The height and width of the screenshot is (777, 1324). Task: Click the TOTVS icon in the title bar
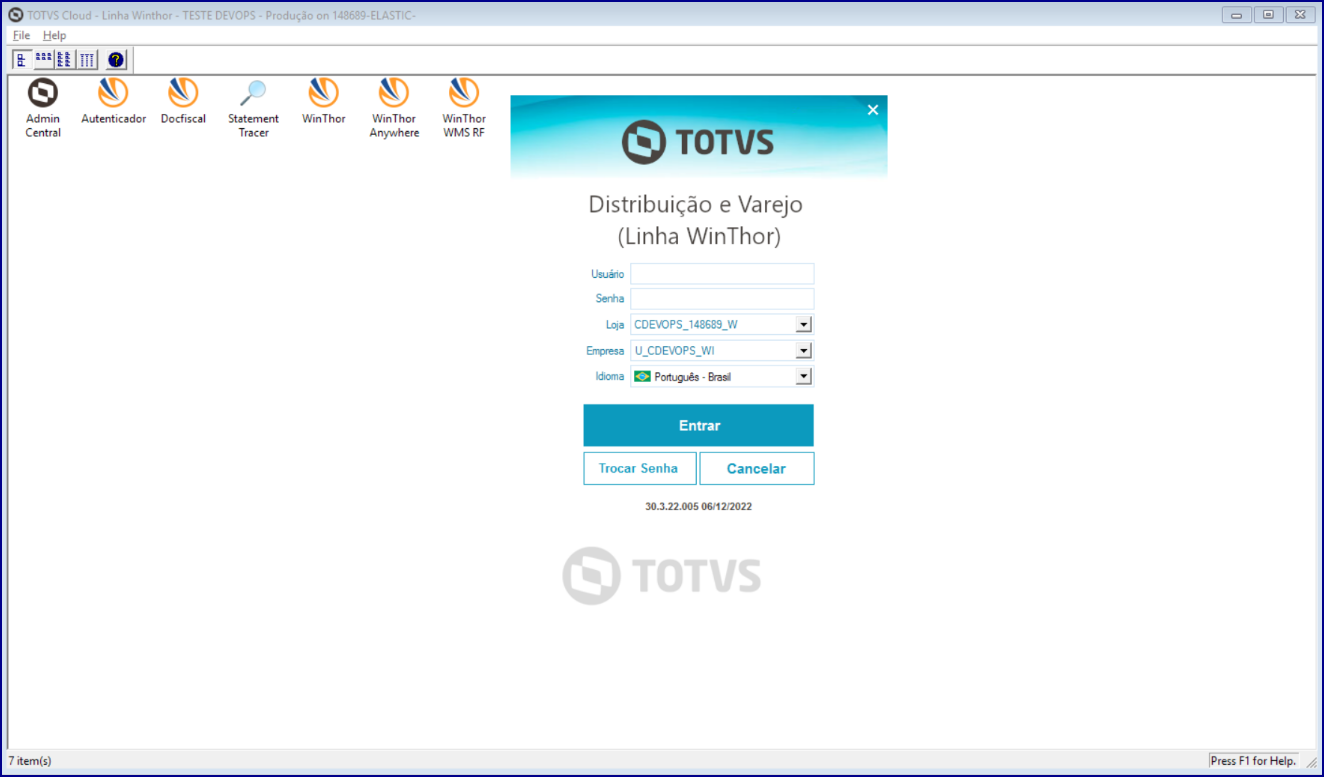pyautogui.click(x=16, y=15)
